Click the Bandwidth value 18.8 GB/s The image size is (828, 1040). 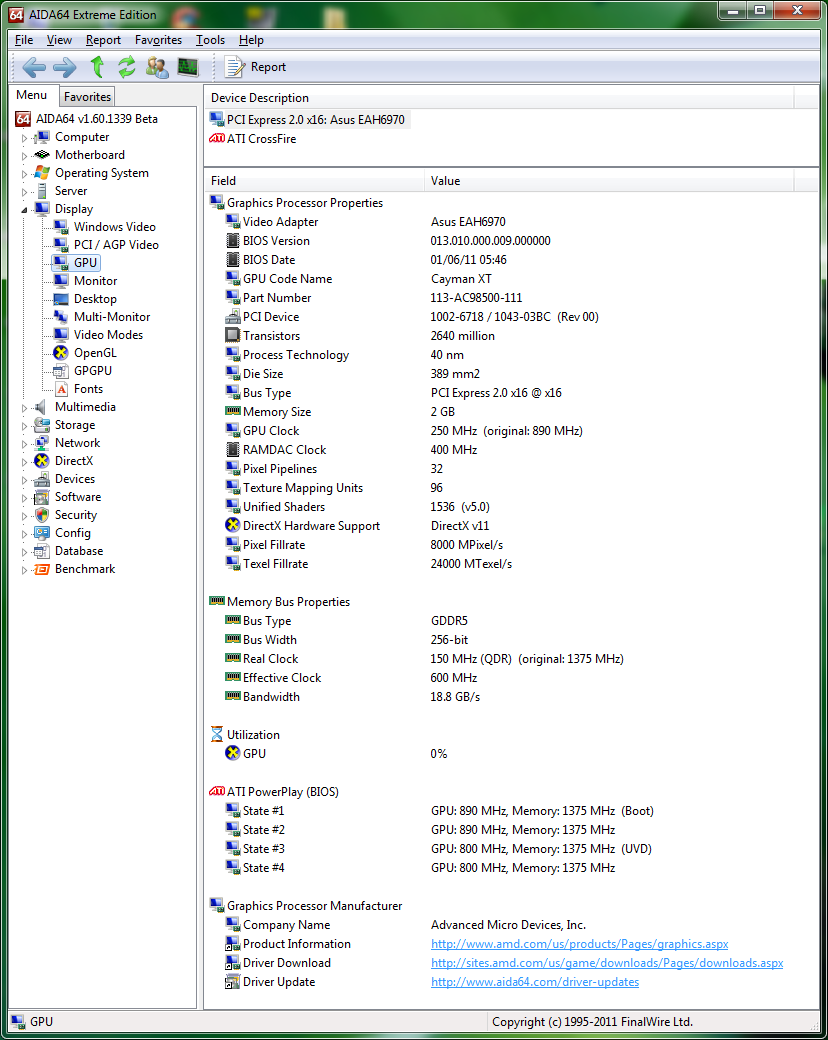point(455,696)
